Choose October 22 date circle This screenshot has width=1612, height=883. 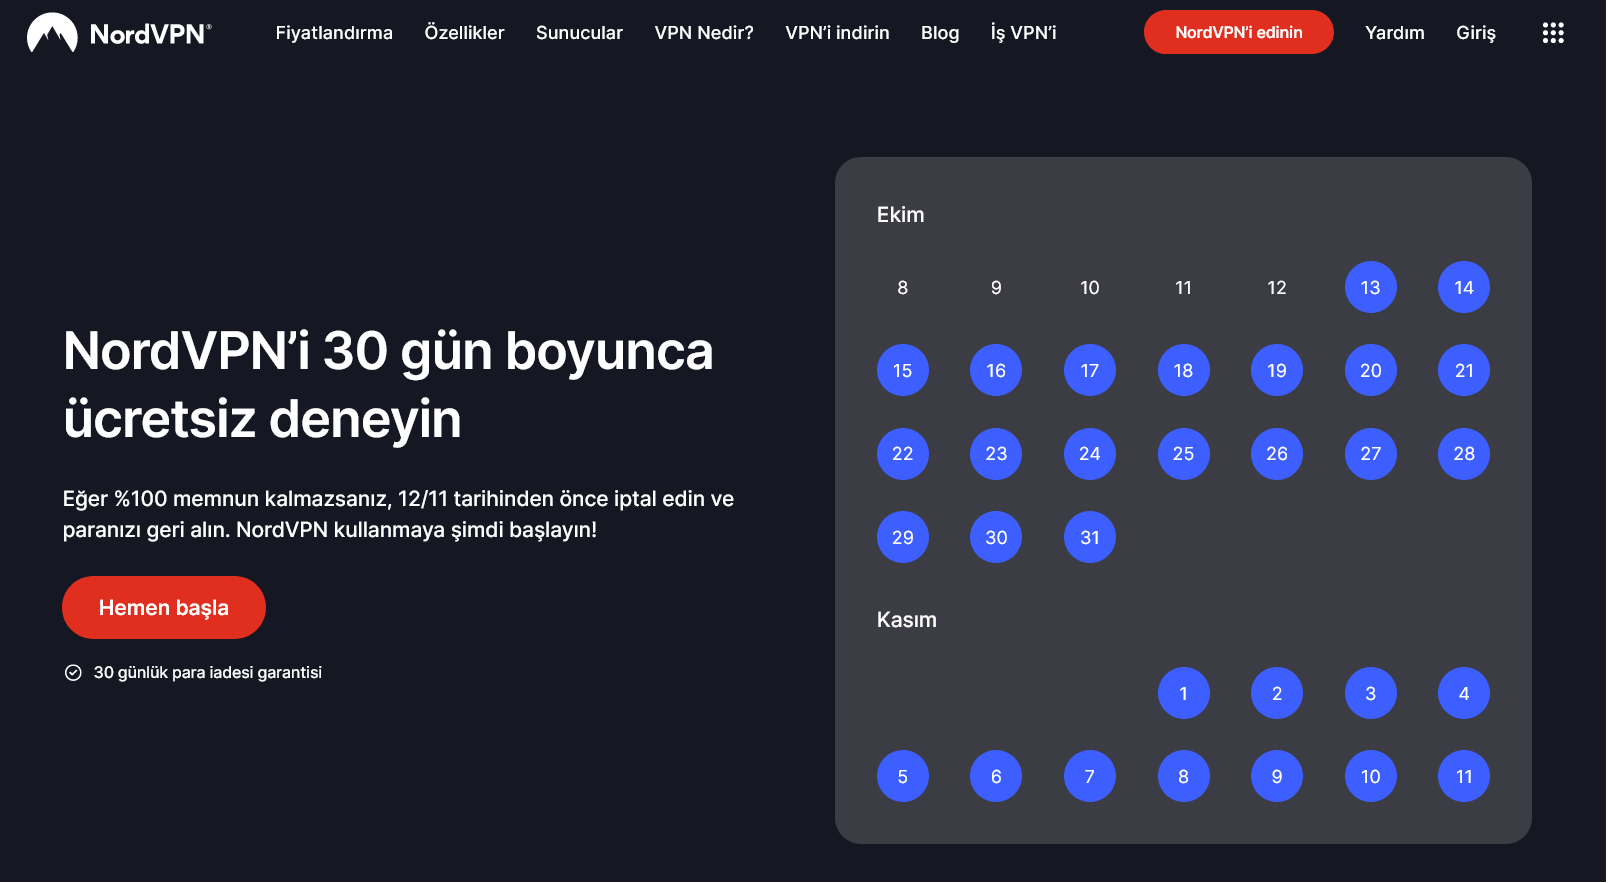pyautogui.click(x=902, y=454)
